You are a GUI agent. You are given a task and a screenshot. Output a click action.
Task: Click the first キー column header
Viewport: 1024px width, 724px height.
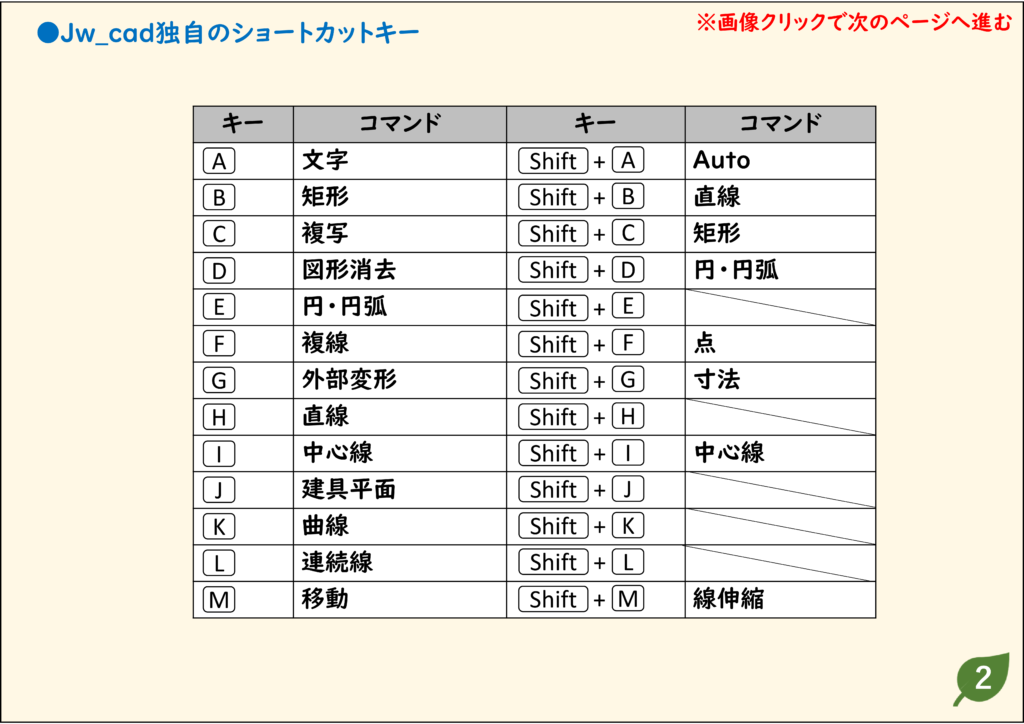[243, 124]
